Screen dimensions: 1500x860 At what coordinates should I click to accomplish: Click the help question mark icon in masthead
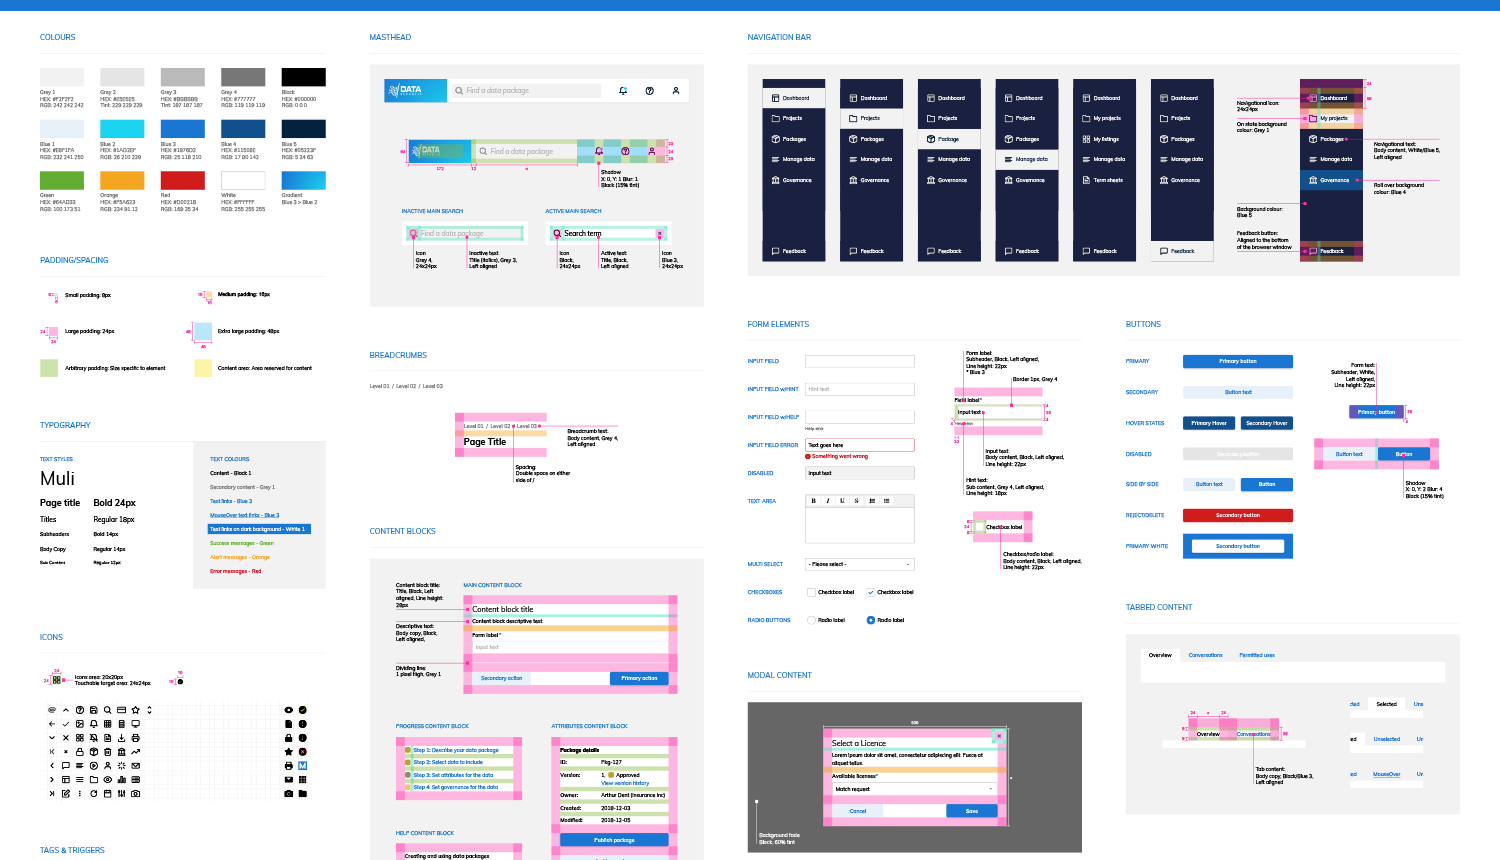click(650, 91)
